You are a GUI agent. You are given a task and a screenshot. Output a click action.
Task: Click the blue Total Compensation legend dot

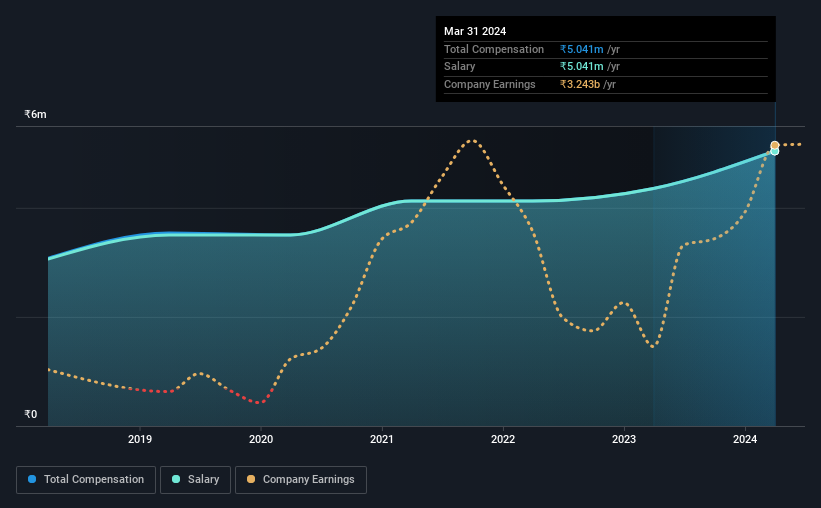click(x=32, y=479)
